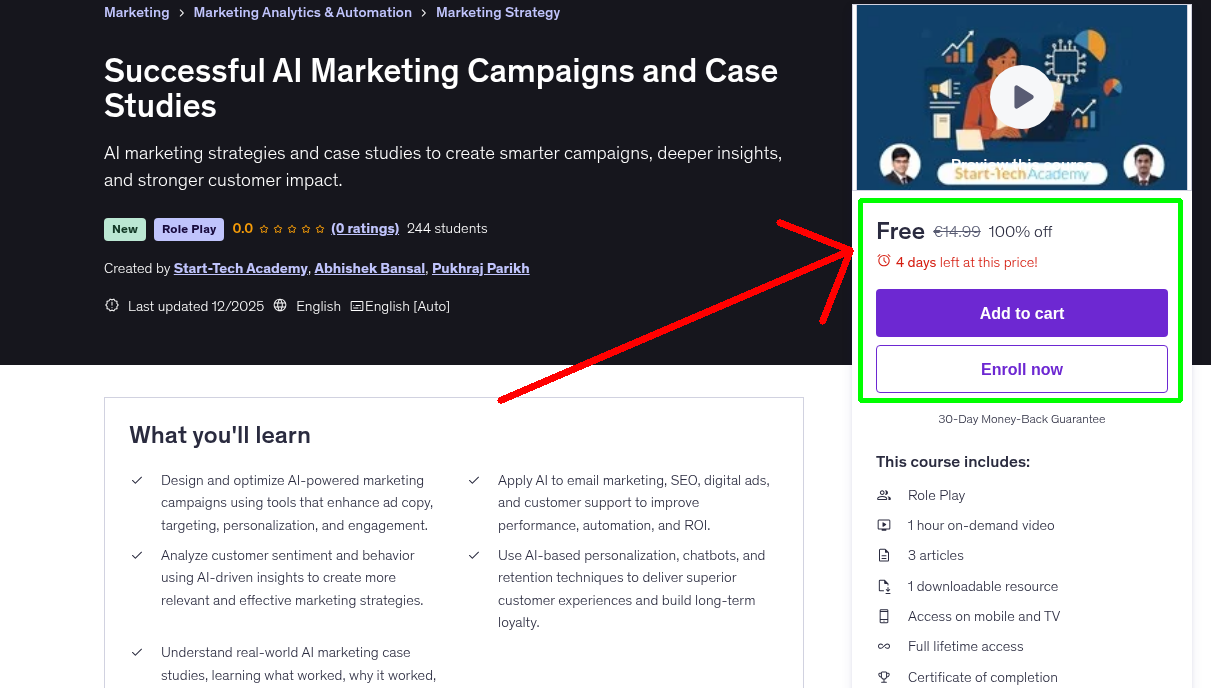Open the Marketing Strategy breadcrumb link
Image resolution: width=1211 pixels, height=688 pixels.
(498, 12)
